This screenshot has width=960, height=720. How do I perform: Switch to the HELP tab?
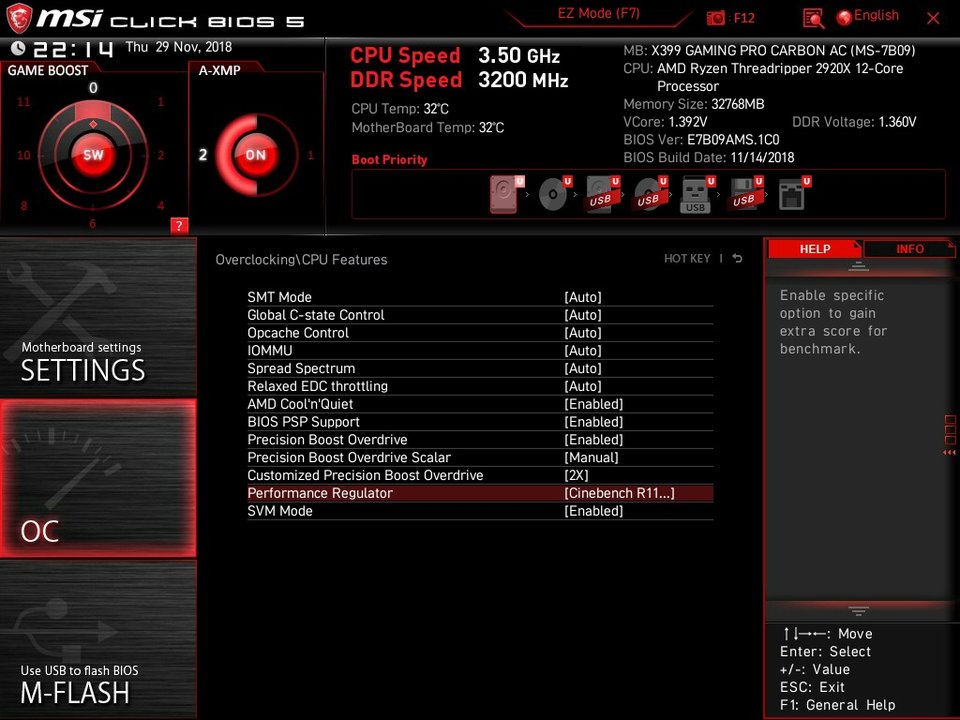pos(815,249)
